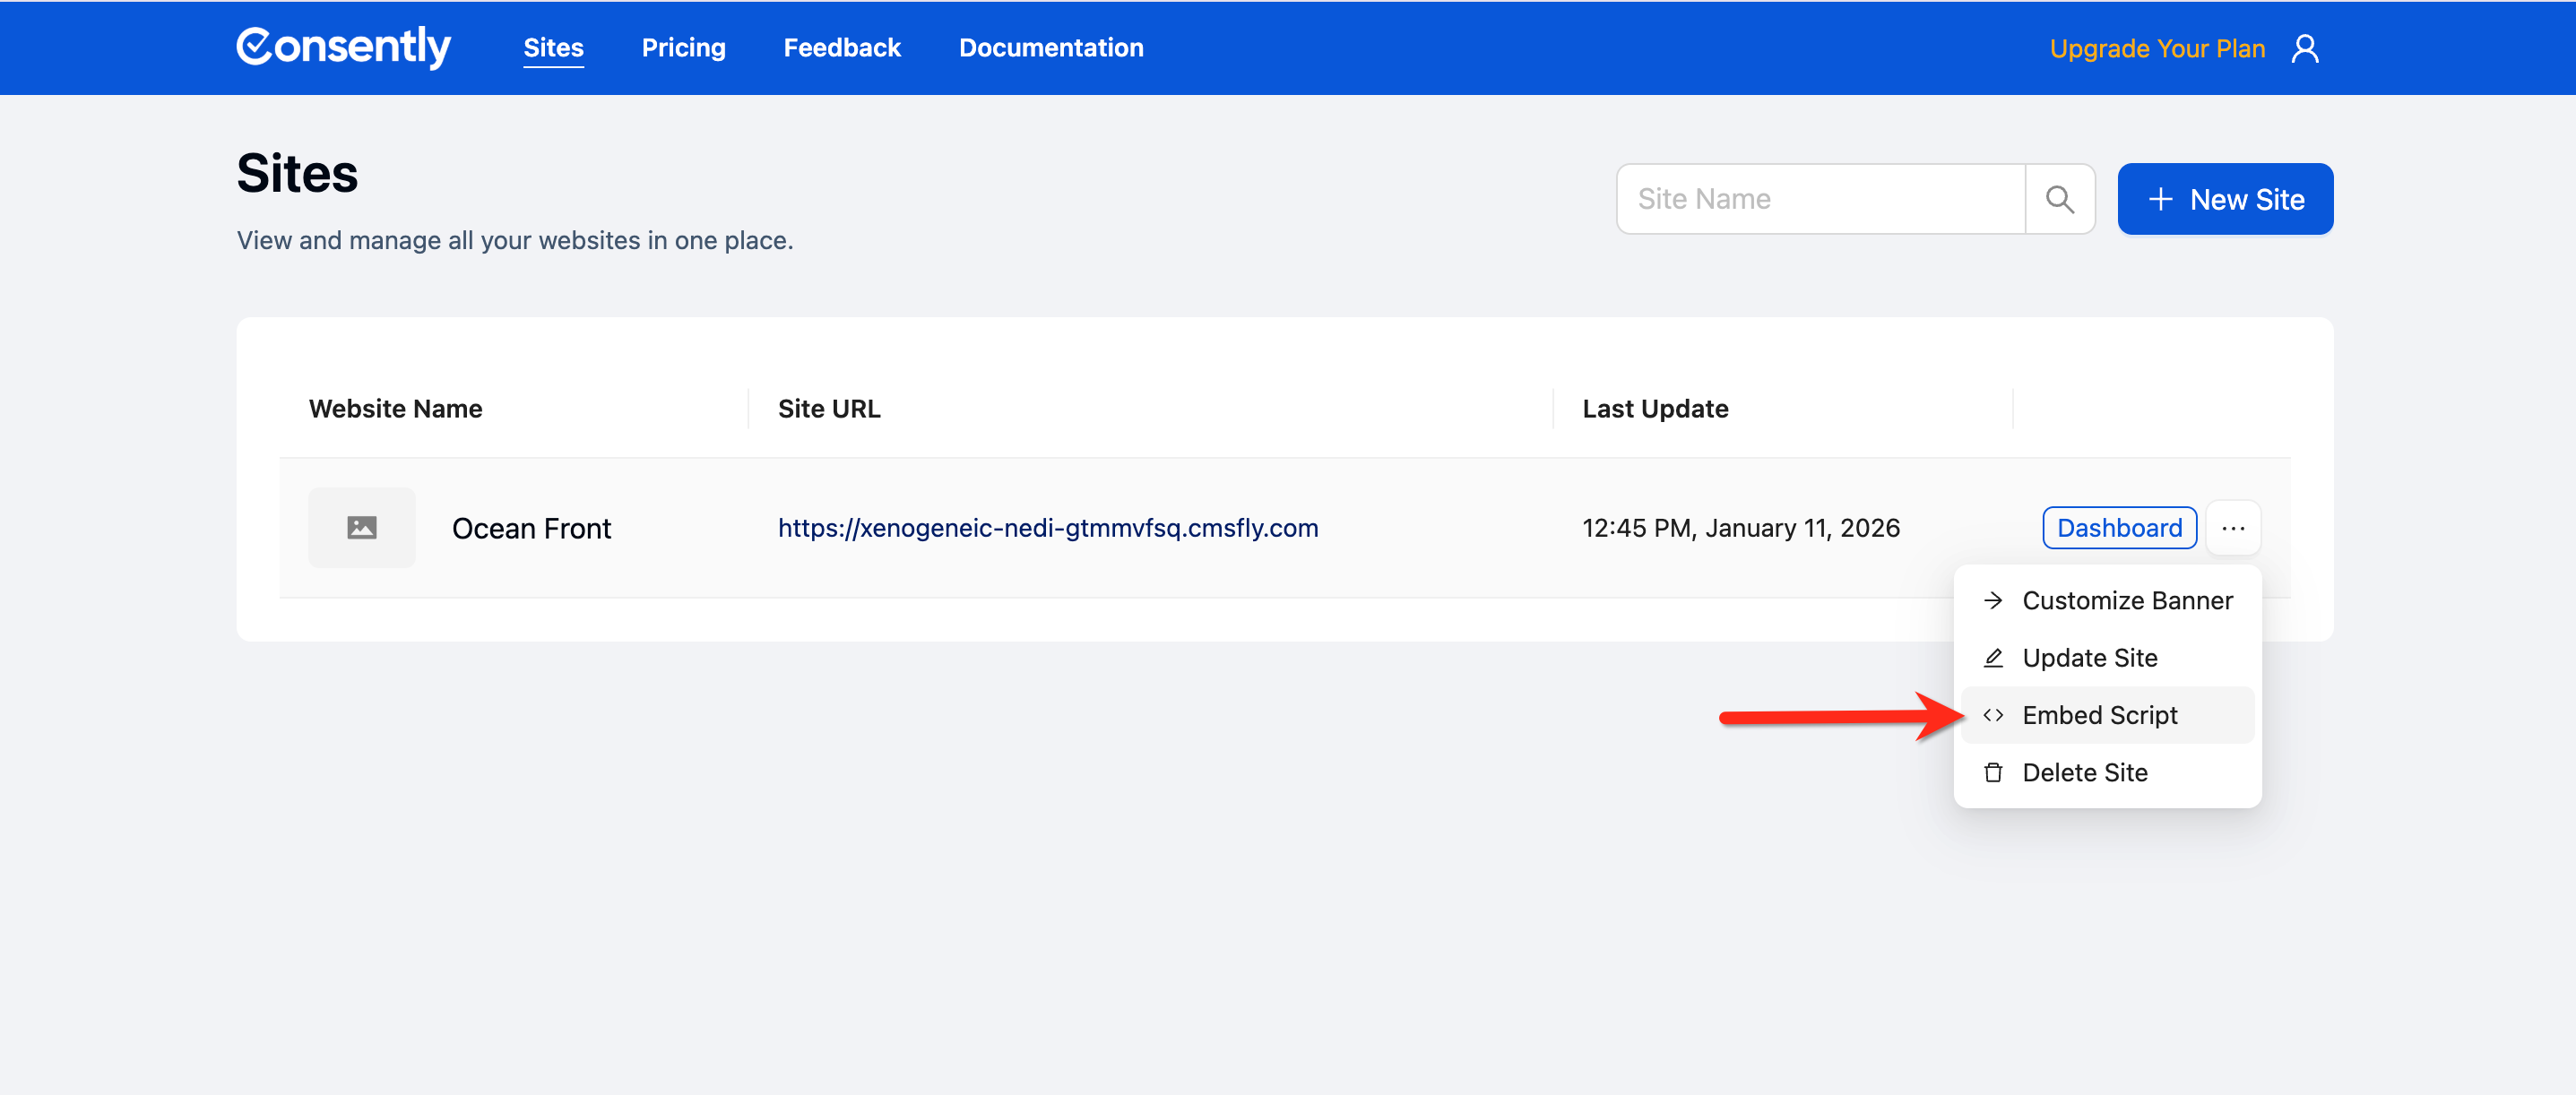Click the code icon beside Embed Script
This screenshot has width=2576, height=1095.
click(x=1994, y=714)
